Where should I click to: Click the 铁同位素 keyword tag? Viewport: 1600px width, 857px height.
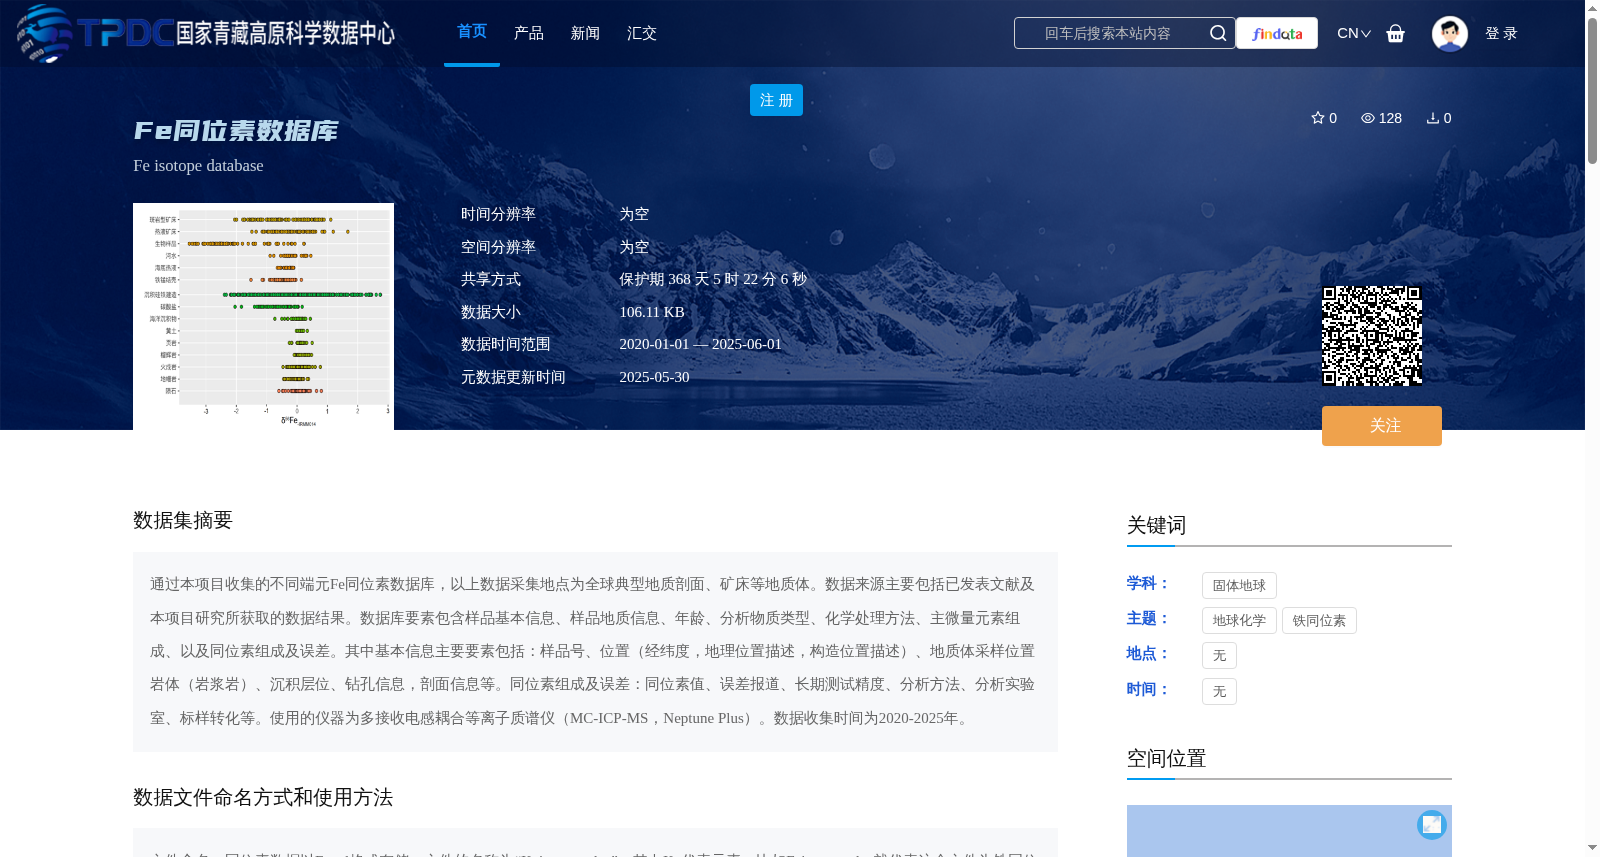click(x=1319, y=620)
